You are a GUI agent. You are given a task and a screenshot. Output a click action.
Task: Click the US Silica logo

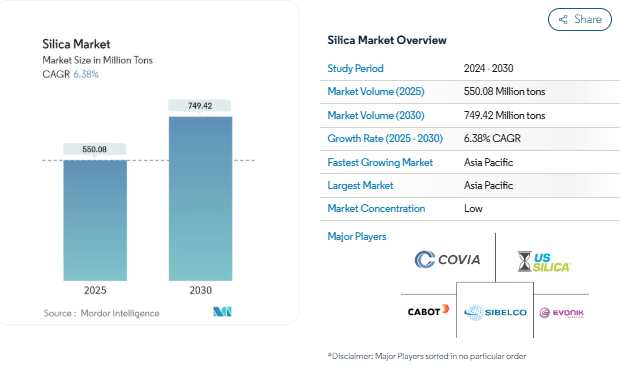click(544, 262)
